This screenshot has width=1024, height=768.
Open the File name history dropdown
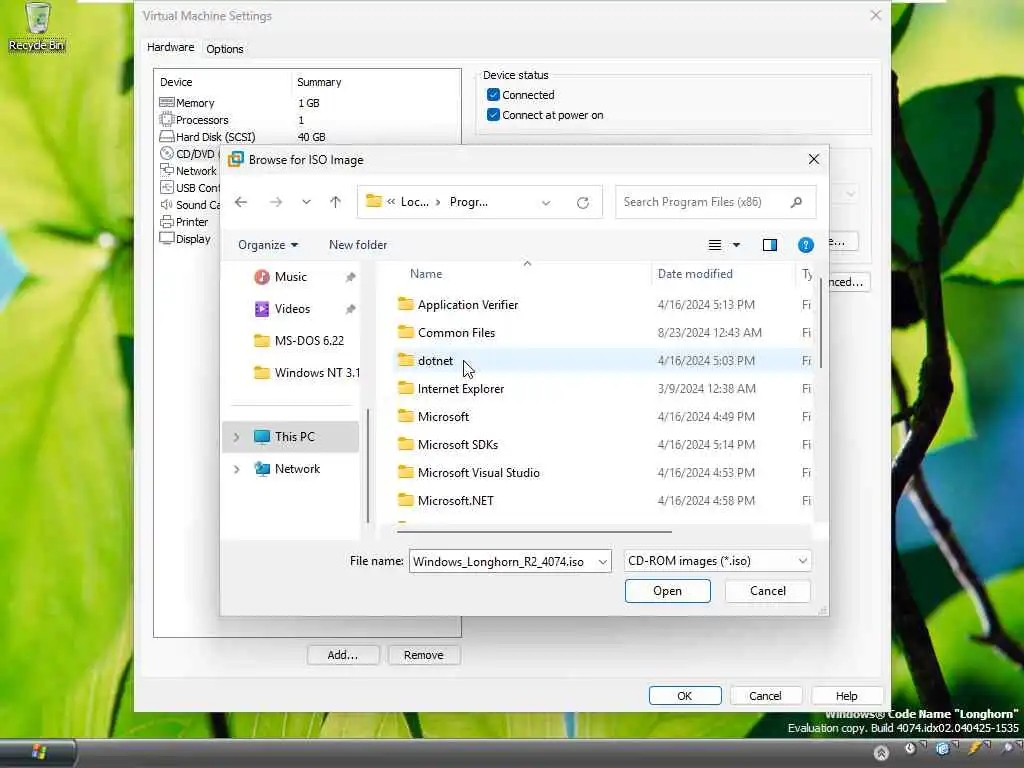[602, 562]
